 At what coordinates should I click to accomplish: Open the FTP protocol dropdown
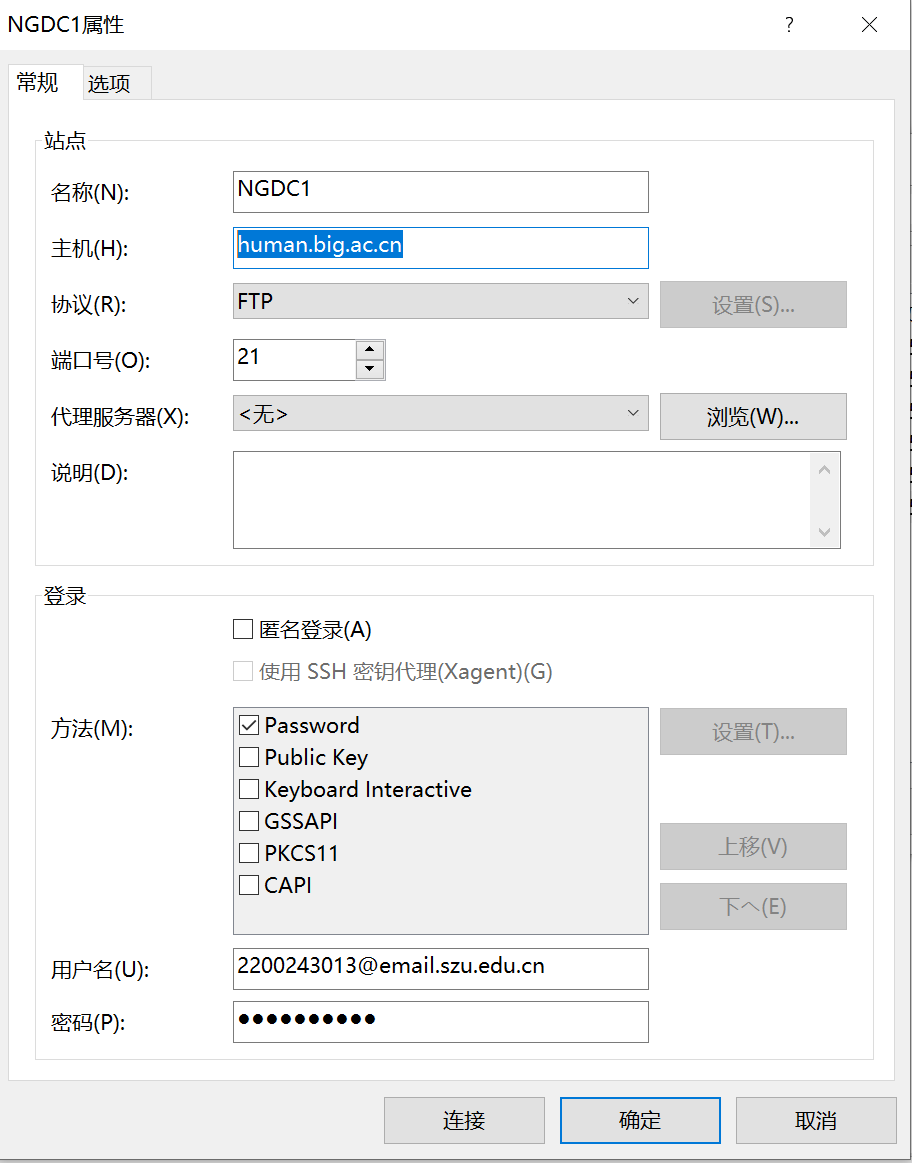point(440,301)
